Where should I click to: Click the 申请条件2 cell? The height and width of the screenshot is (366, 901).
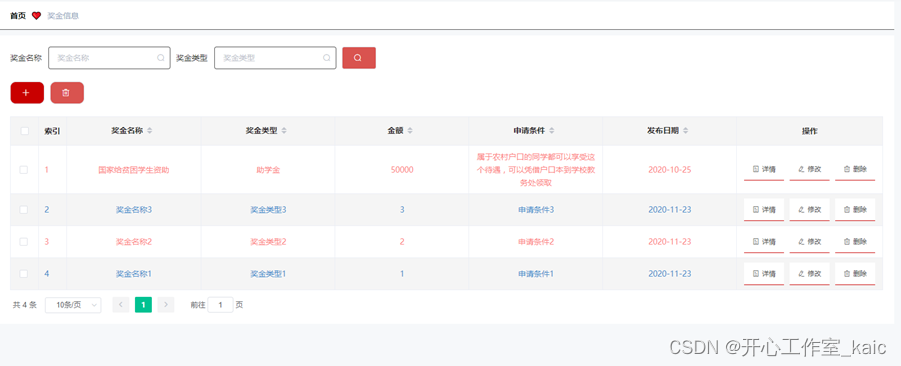pyautogui.click(x=536, y=242)
